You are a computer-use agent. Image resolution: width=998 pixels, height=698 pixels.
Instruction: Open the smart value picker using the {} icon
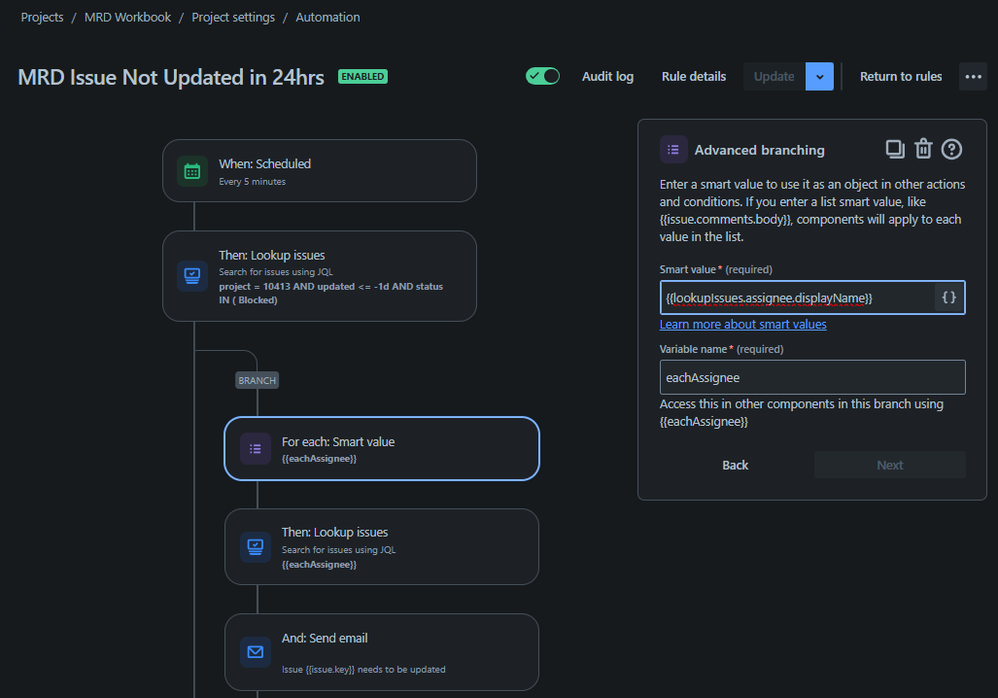pyautogui.click(x=949, y=297)
